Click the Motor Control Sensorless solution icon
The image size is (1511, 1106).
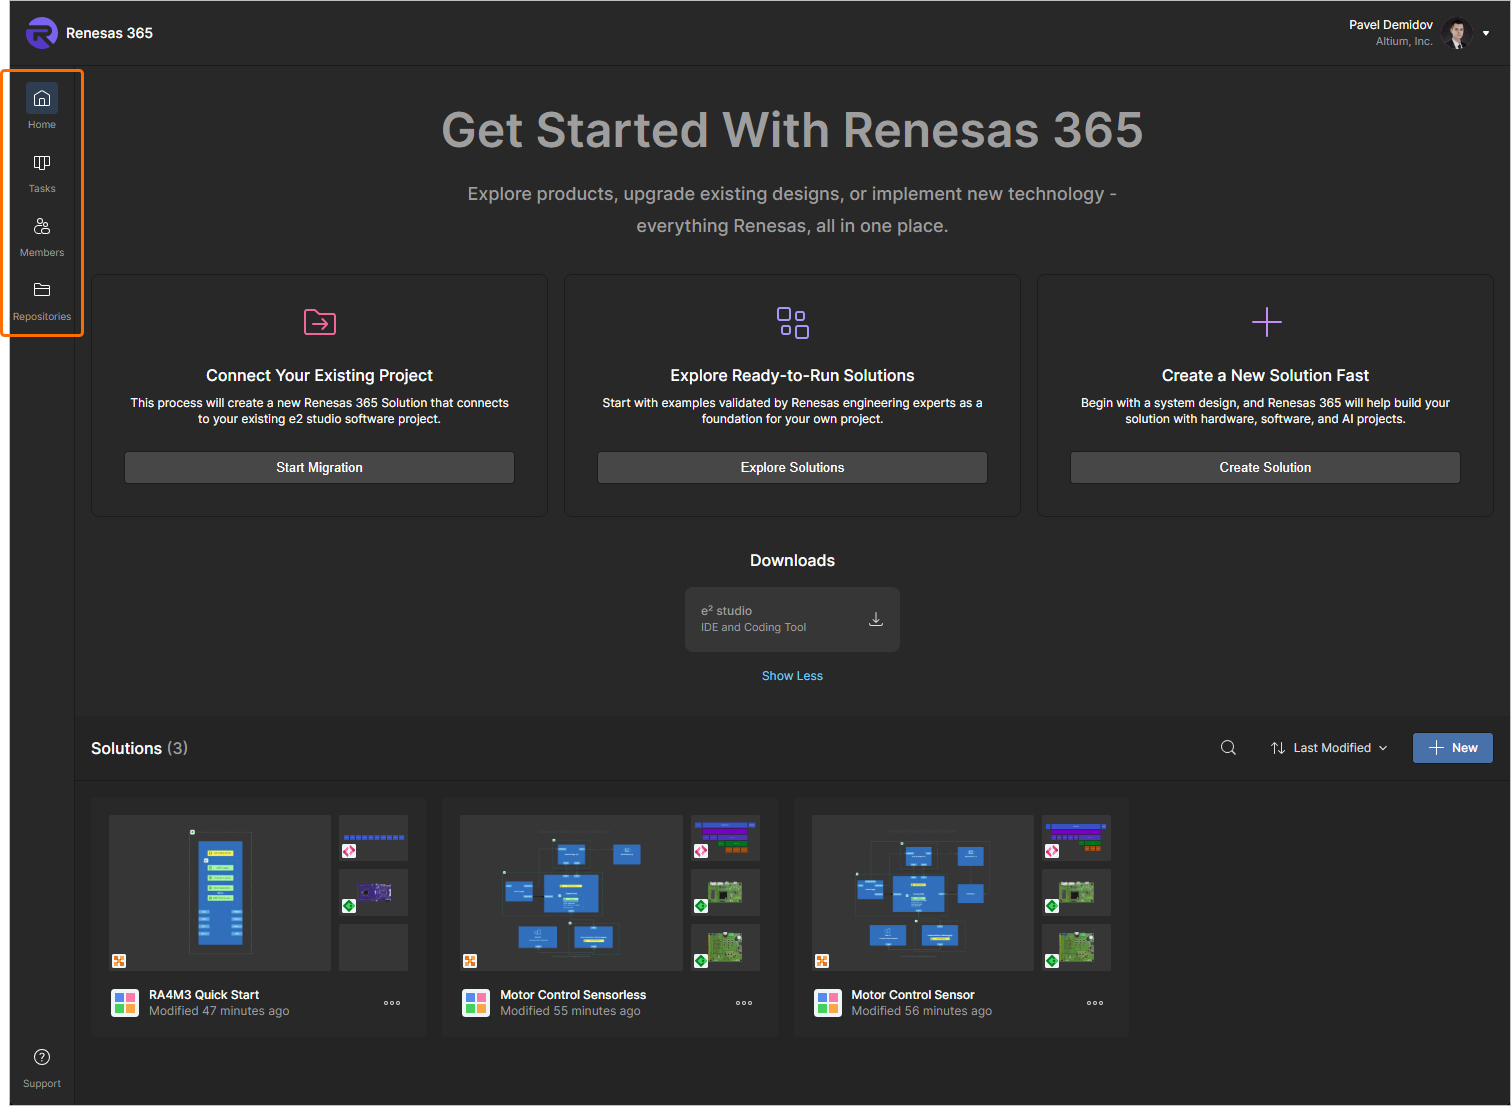click(476, 1003)
